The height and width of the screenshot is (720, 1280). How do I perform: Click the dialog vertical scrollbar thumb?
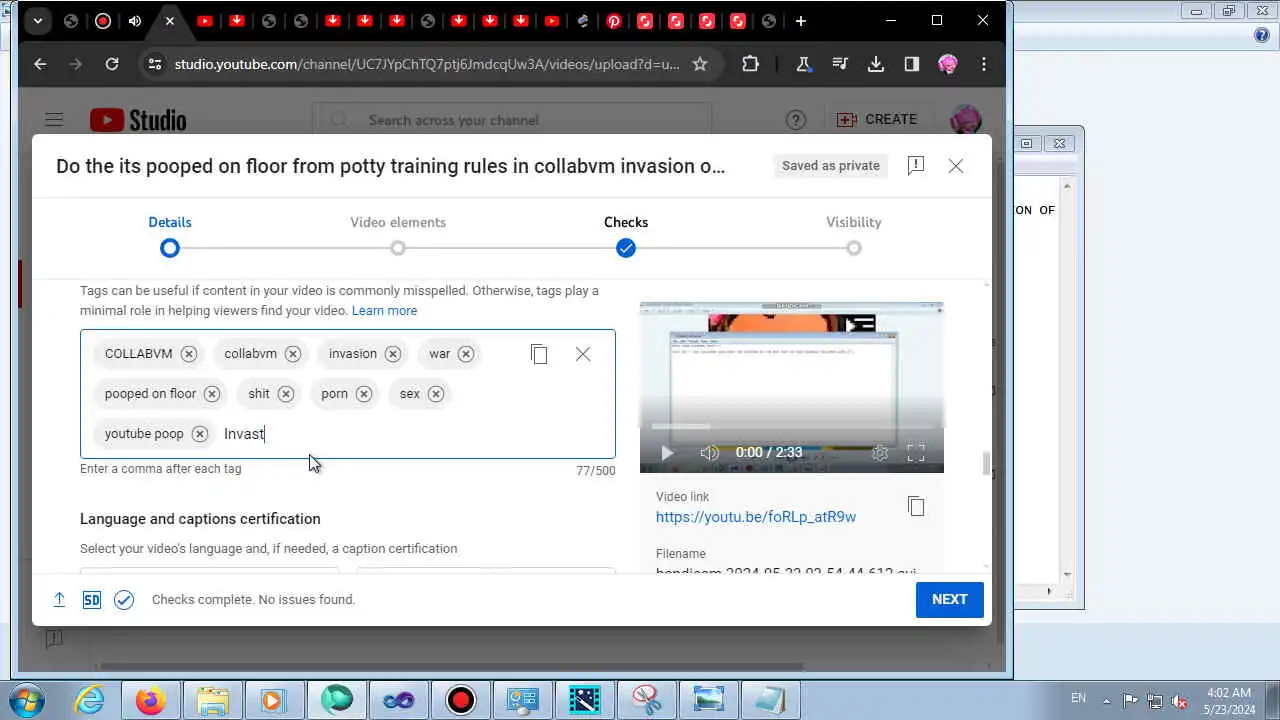pyautogui.click(x=986, y=463)
